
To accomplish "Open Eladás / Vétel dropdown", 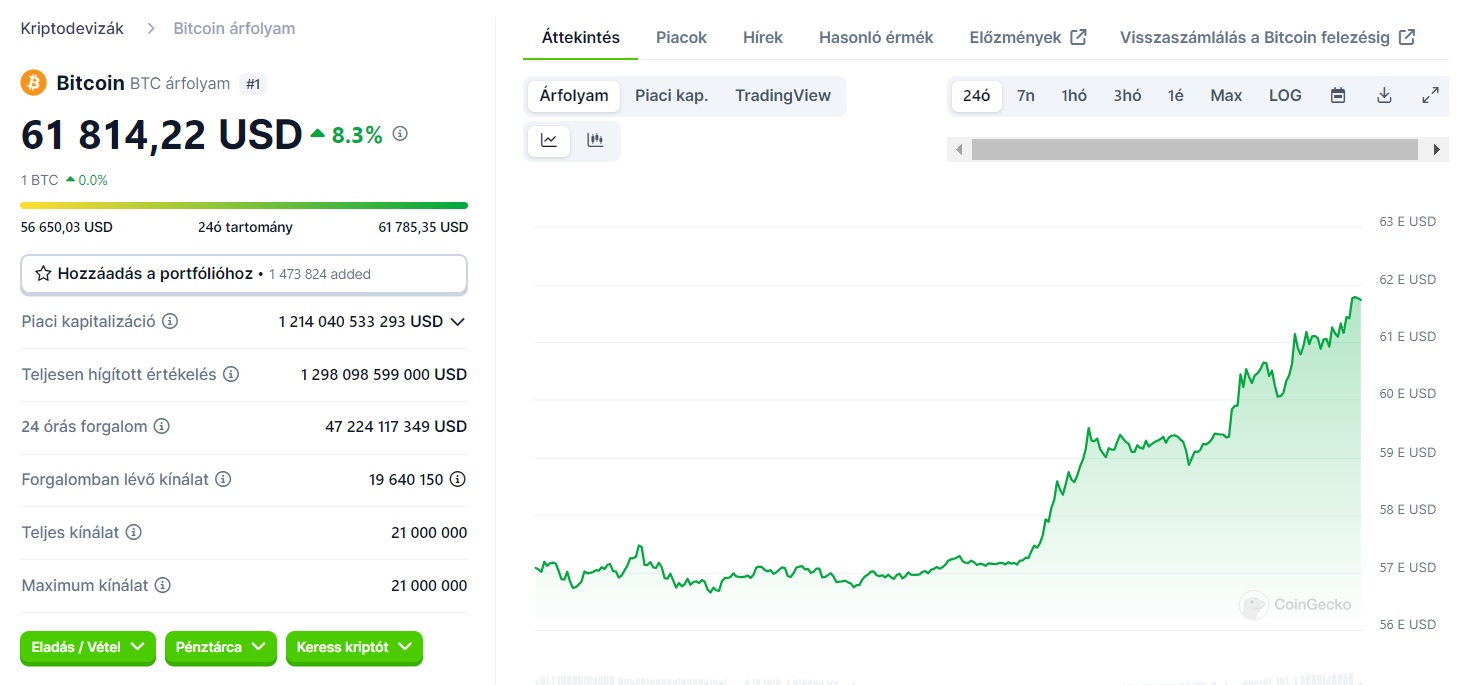I will click(88, 648).
